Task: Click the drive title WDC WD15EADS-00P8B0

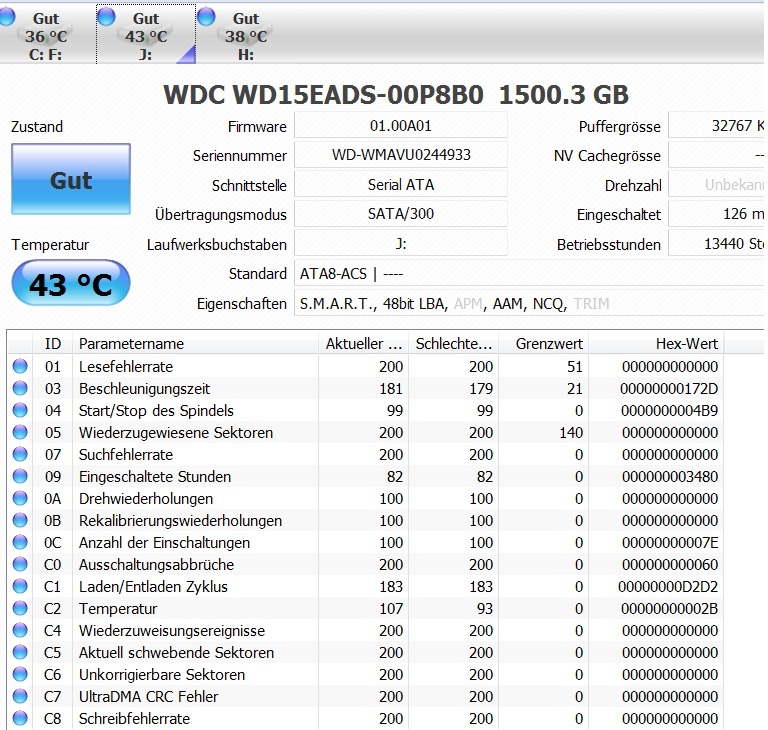Action: (323, 95)
